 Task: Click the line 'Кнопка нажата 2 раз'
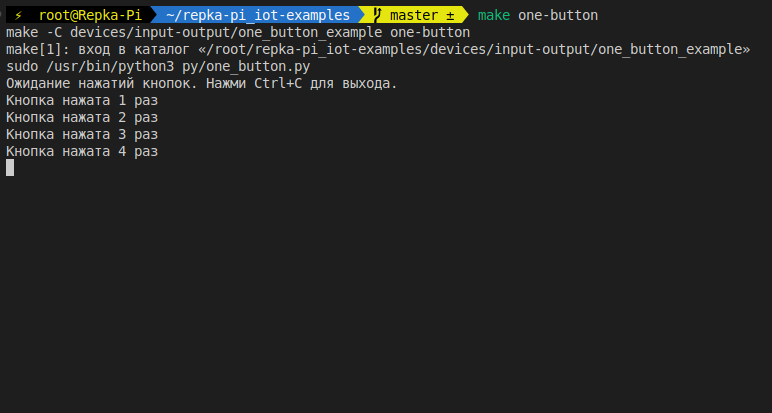pyautogui.click(x=82, y=117)
